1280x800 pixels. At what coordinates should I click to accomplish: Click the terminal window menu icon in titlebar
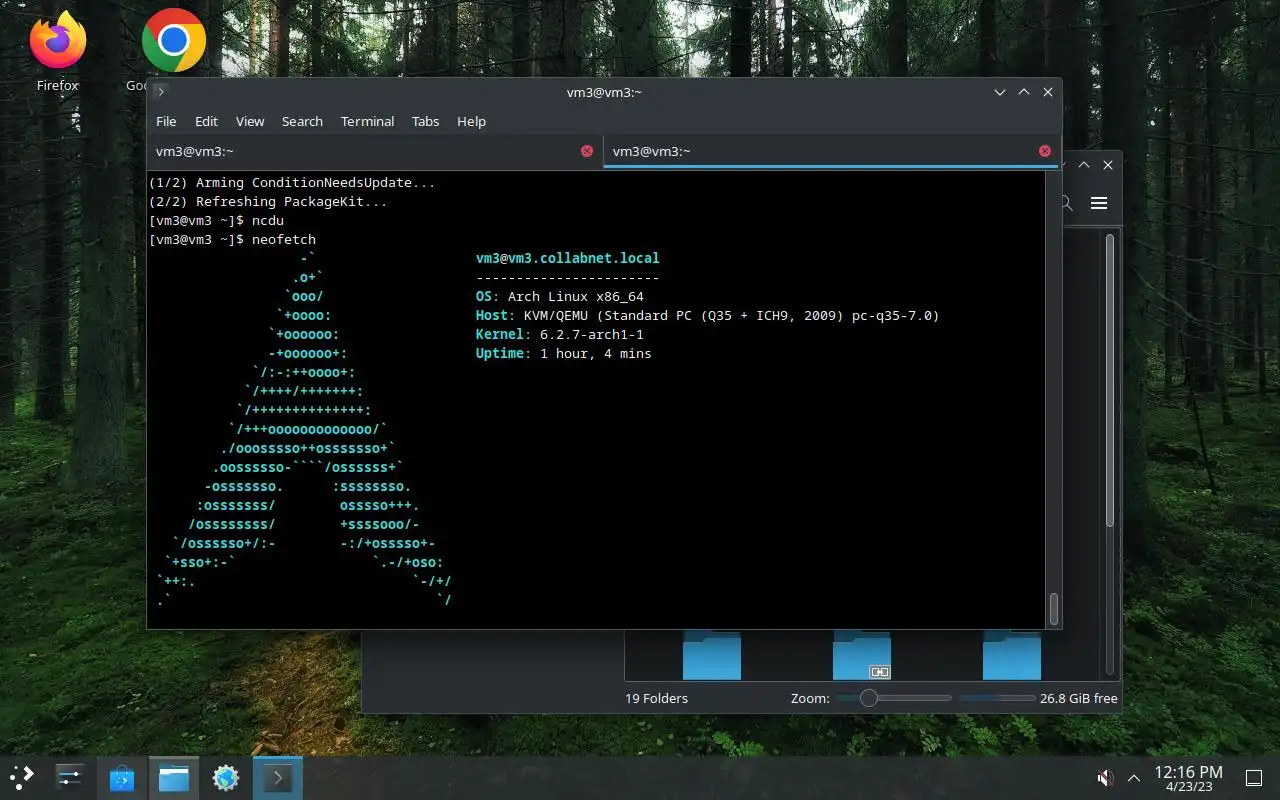(x=160, y=92)
